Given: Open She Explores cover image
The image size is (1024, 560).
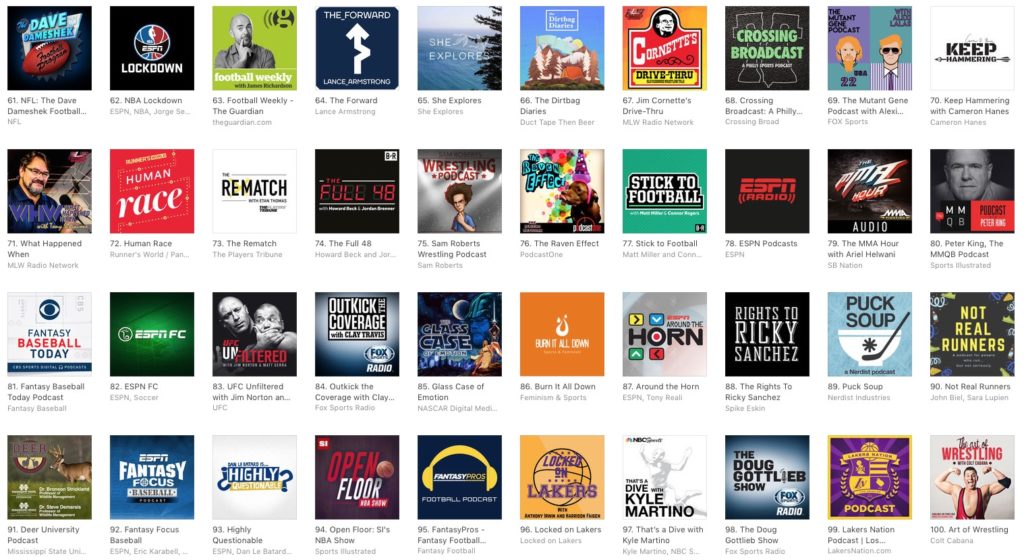Looking at the screenshot, I should click(x=459, y=48).
